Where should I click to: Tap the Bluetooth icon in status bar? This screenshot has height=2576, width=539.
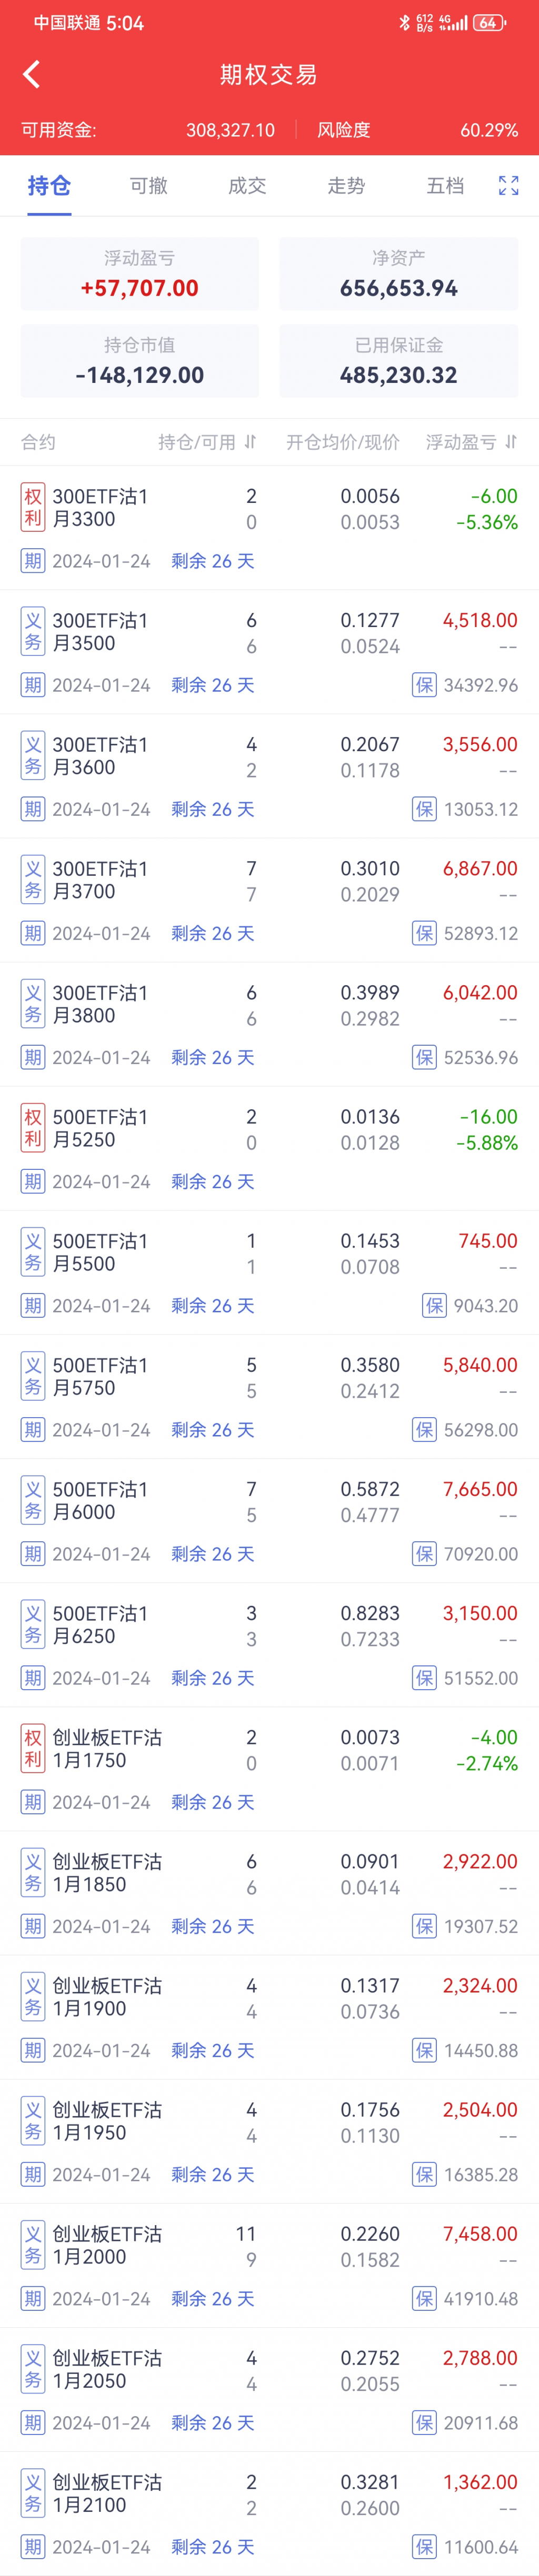click(x=404, y=22)
